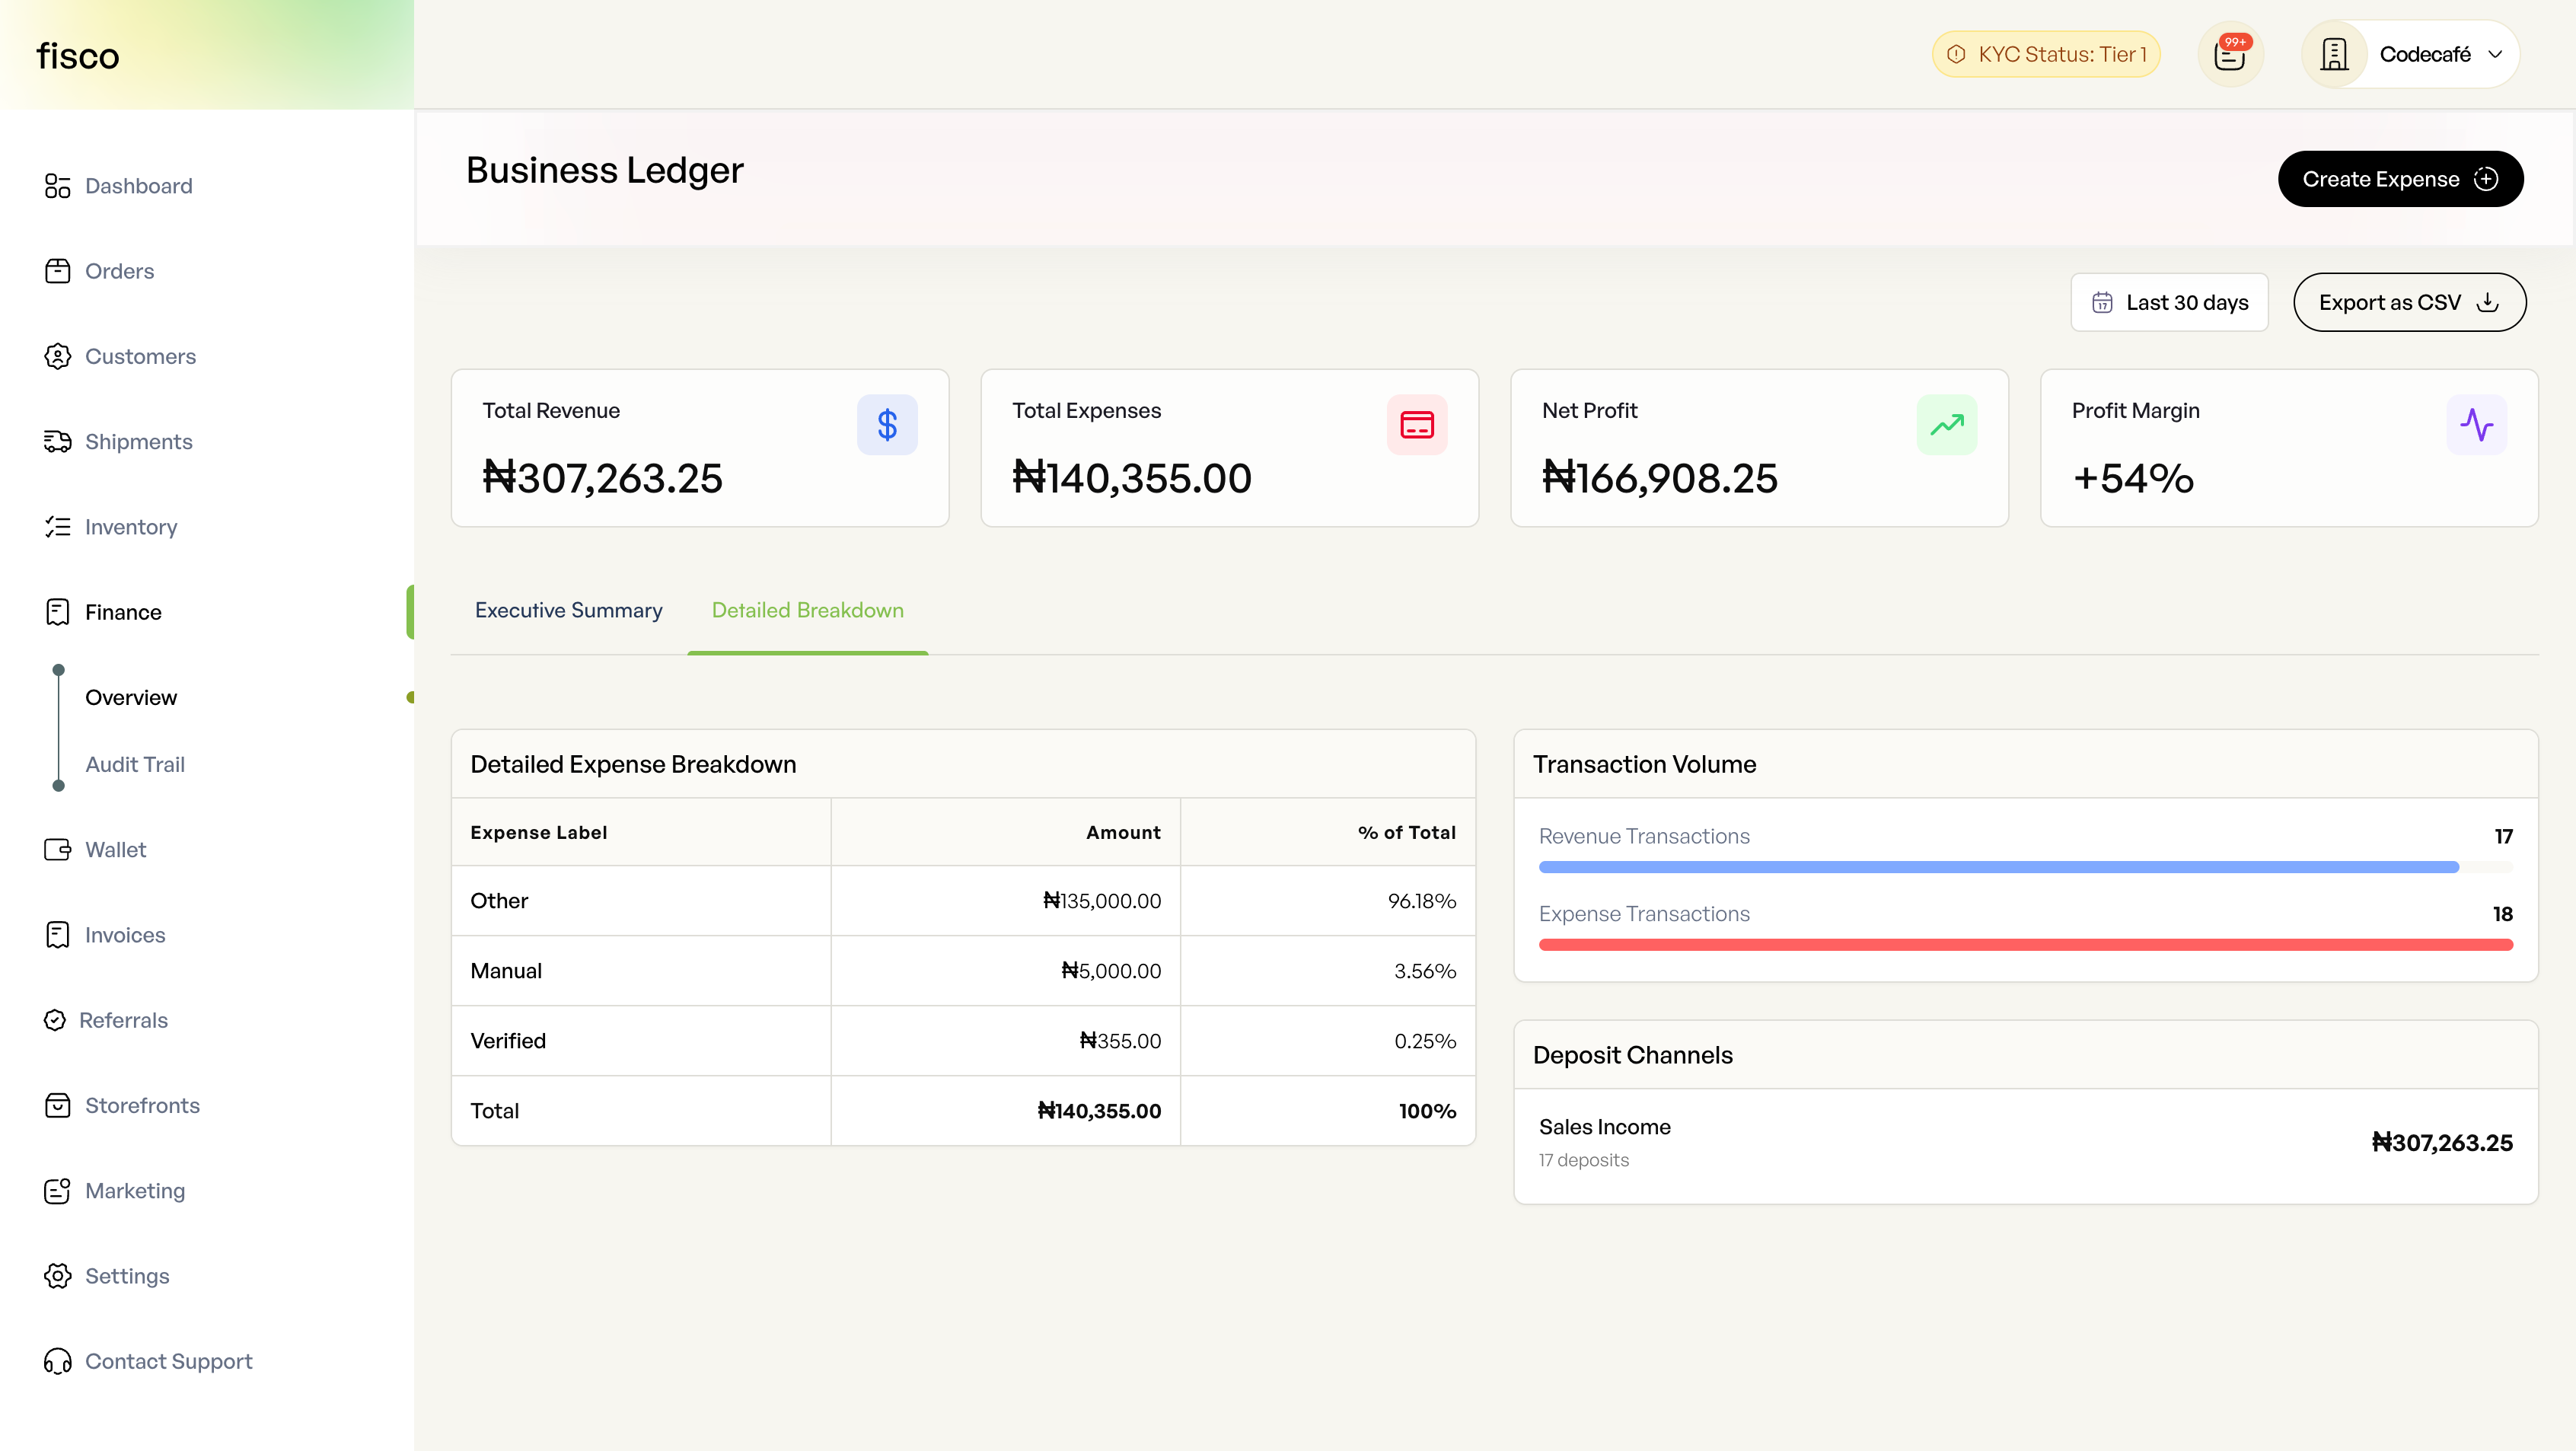Select the Verified expense row label
The height and width of the screenshot is (1451, 2576).
(508, 1040)
